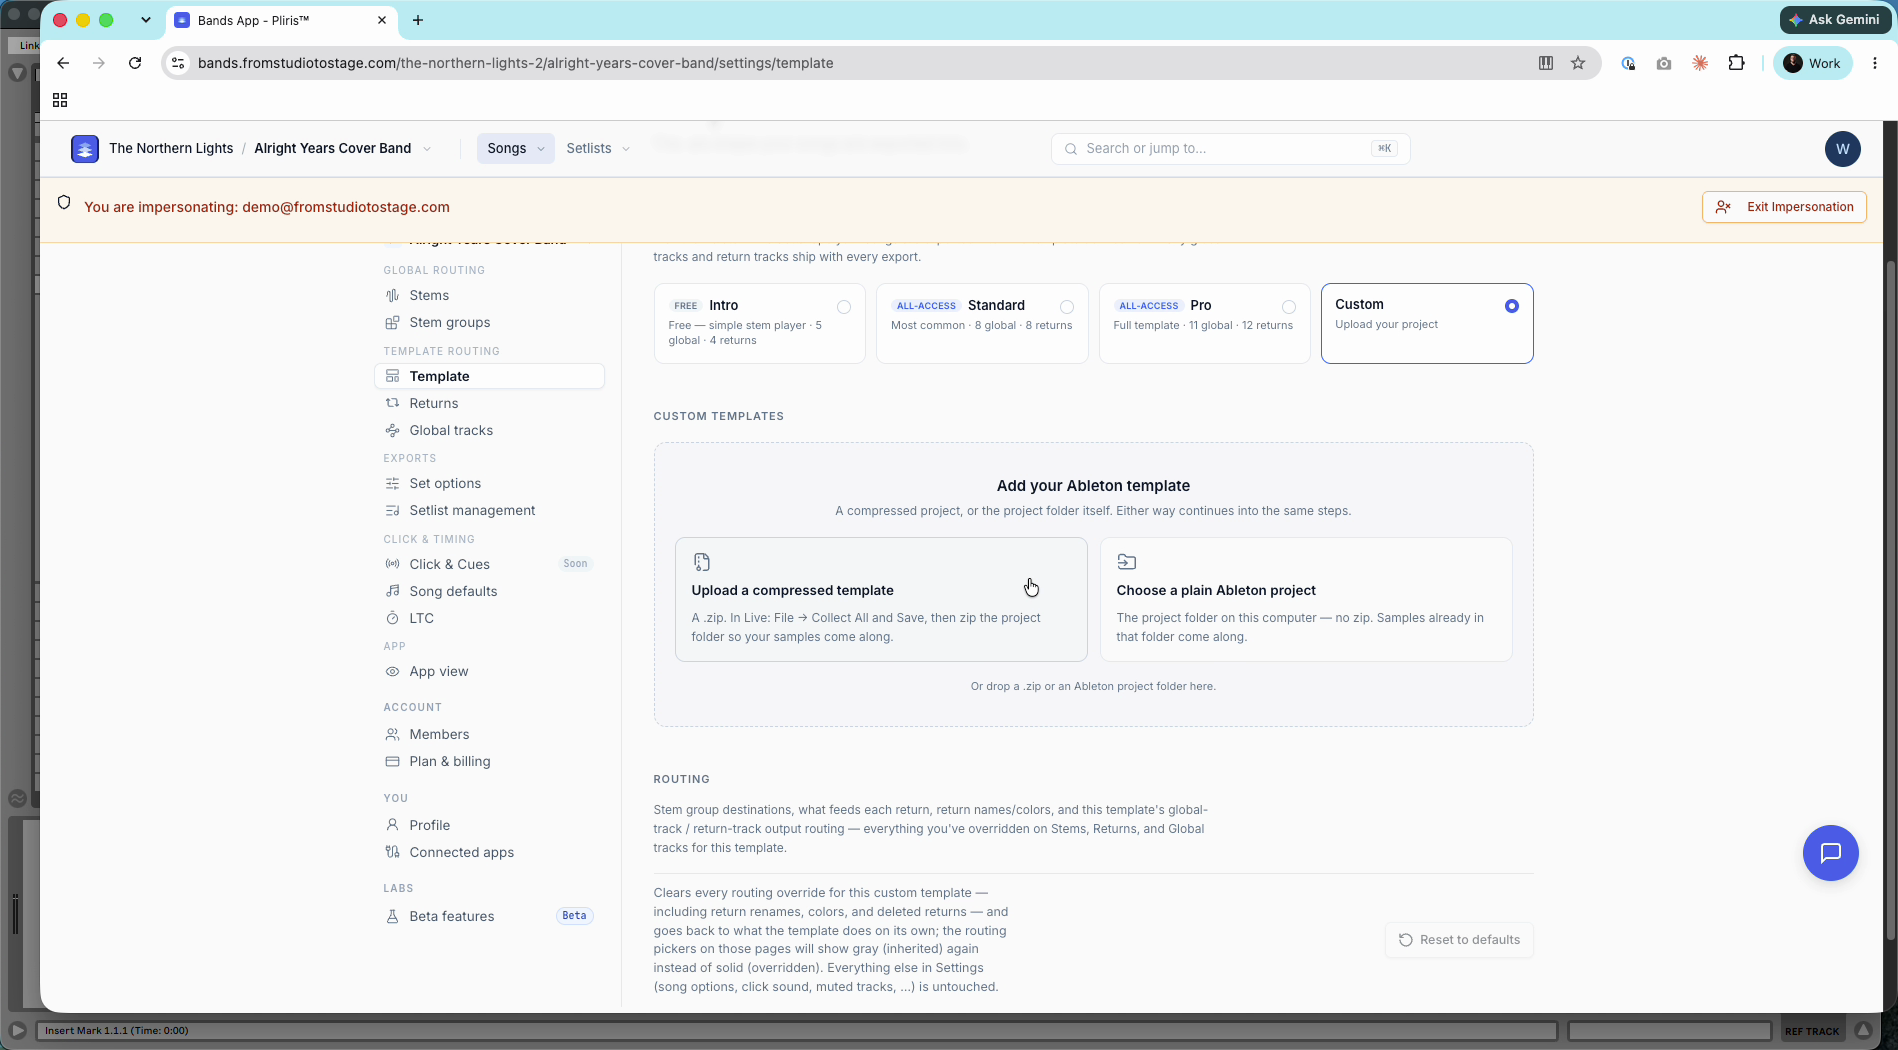Click the orange asterisk extension icon

(1700, 63)
